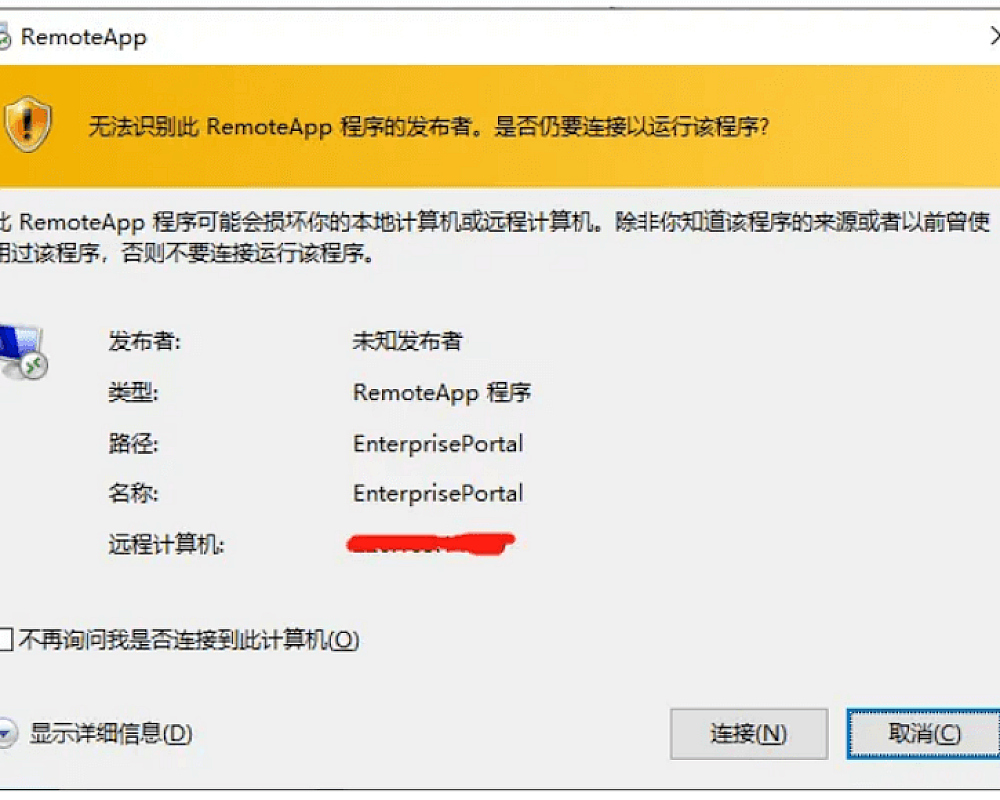The width and height of the screenshot is (1000, 800).
Task: Click the warning headline about 发布者
Action: (x=428, y=127)
